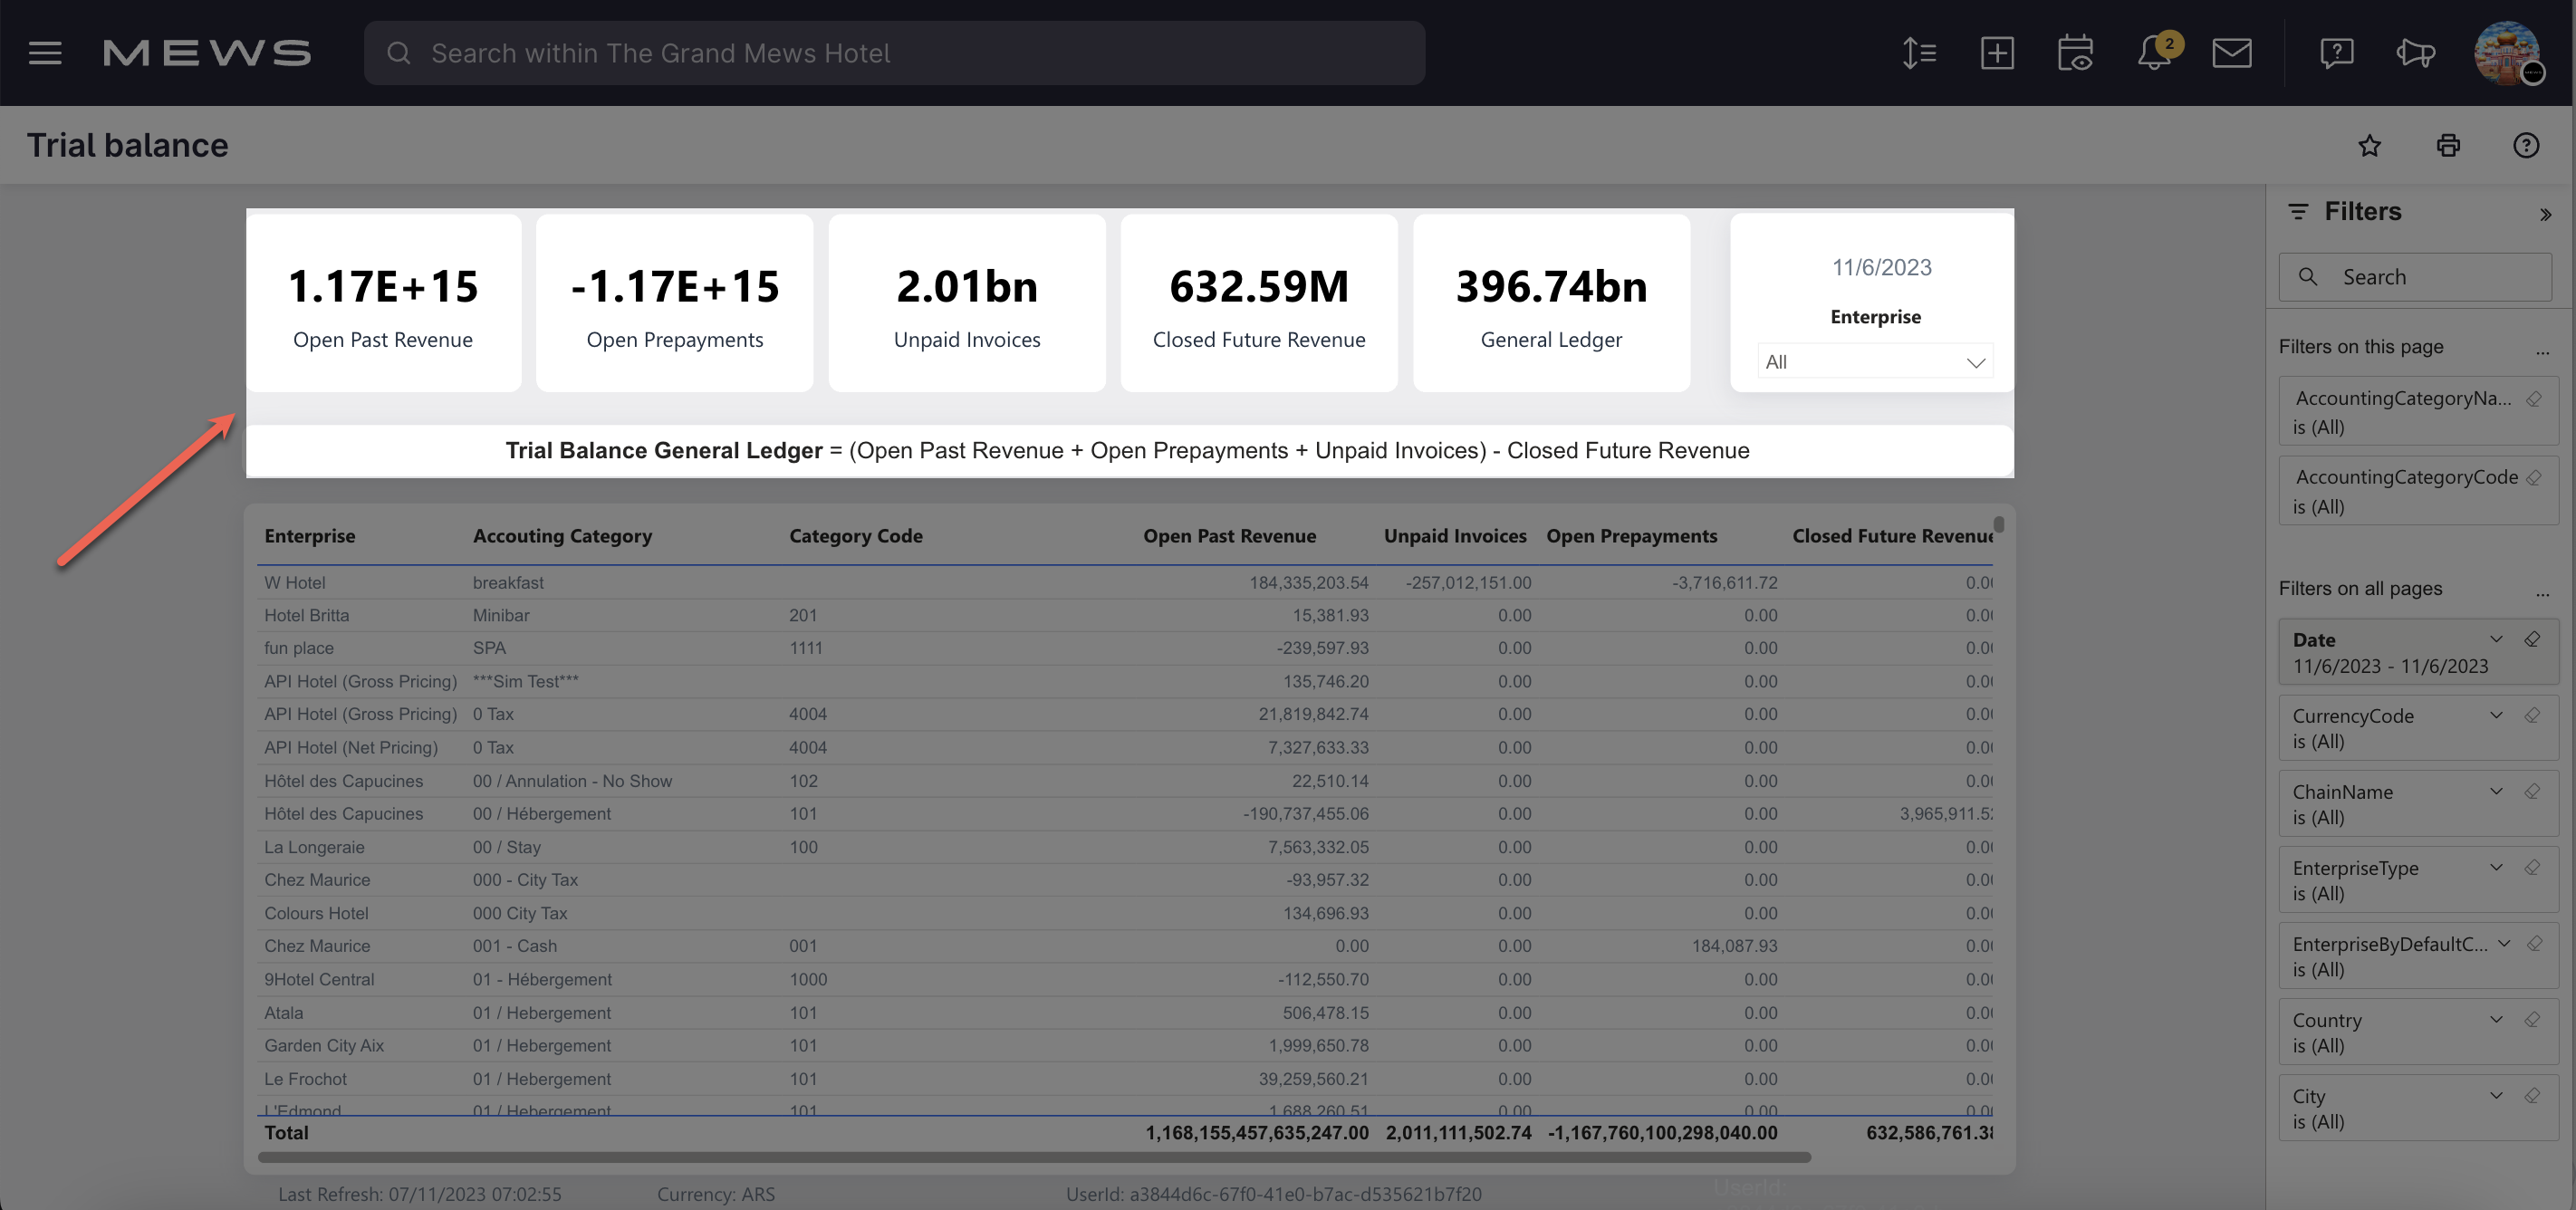Screen dimensions: 2576x1210
Task: Open report help question-mark icon
Action: click(x=2526, y=146)
